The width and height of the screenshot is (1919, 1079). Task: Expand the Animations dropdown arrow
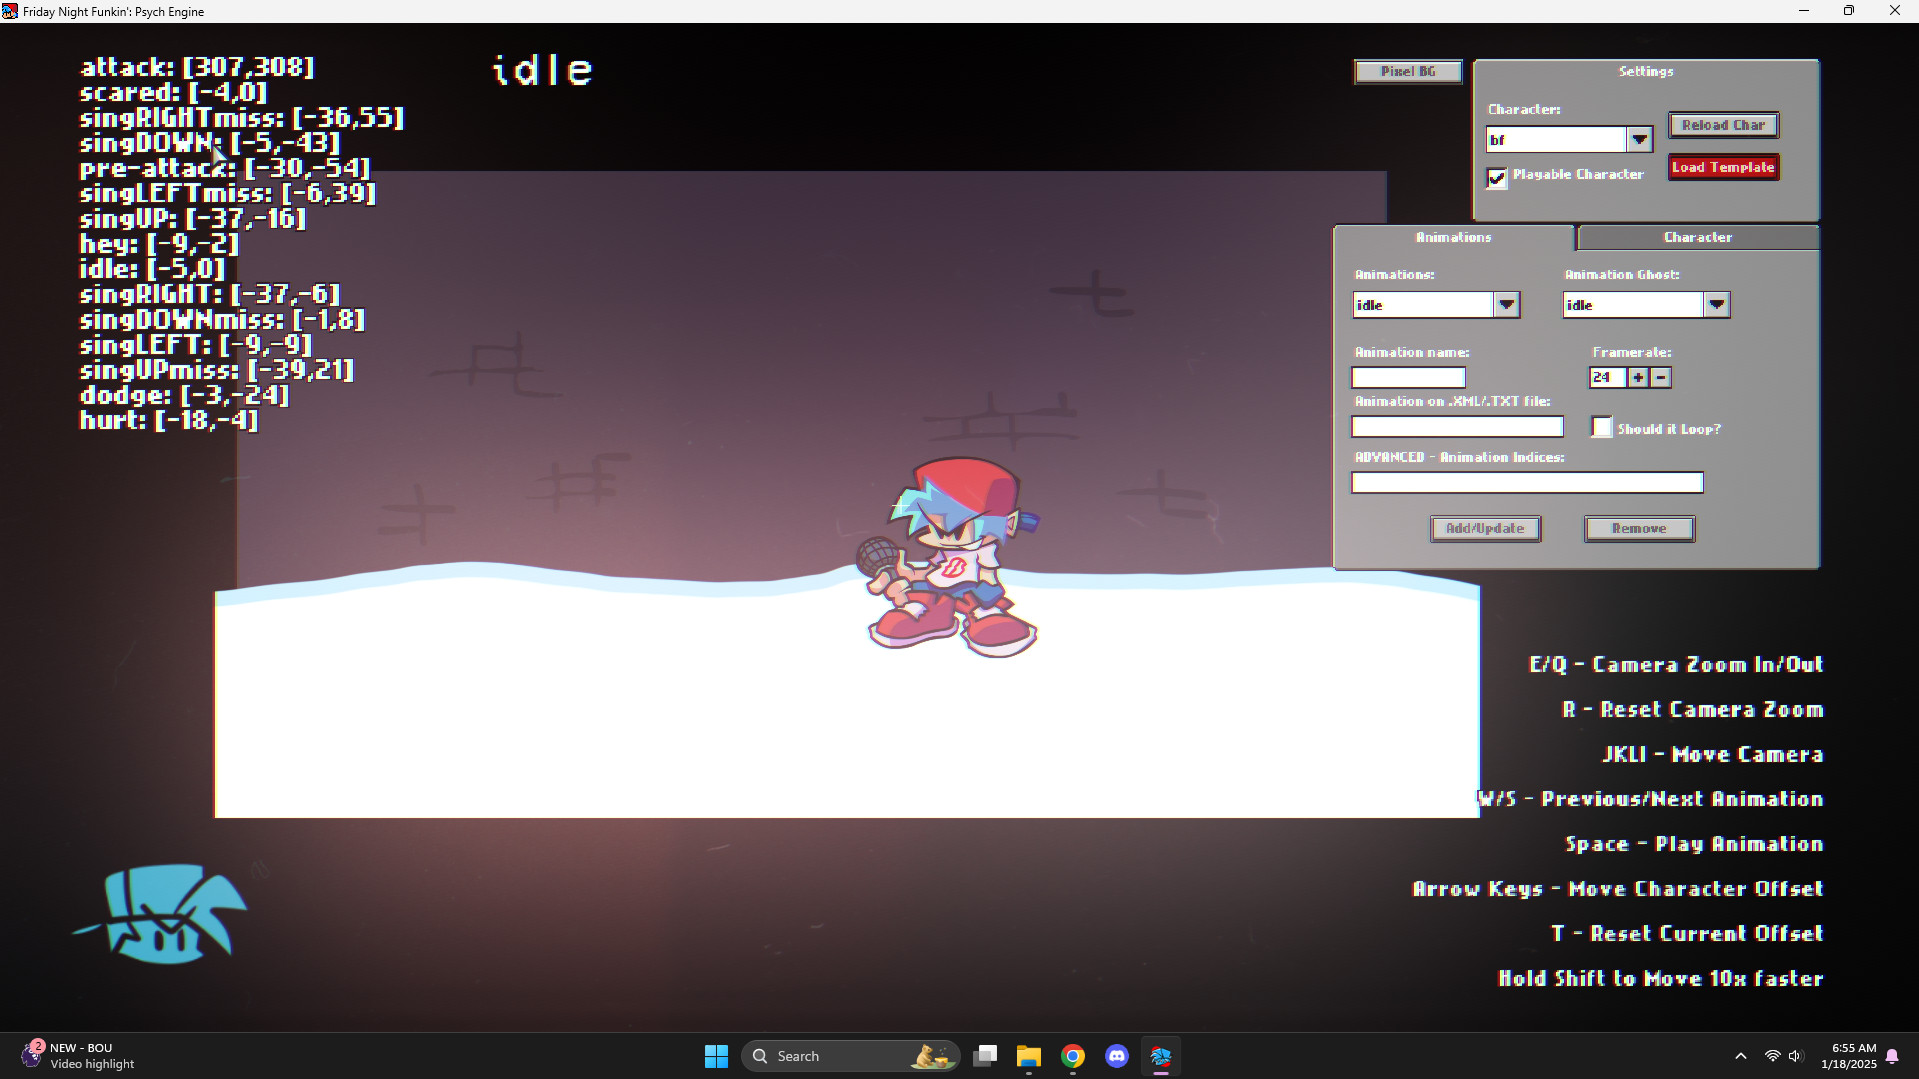1507,305
